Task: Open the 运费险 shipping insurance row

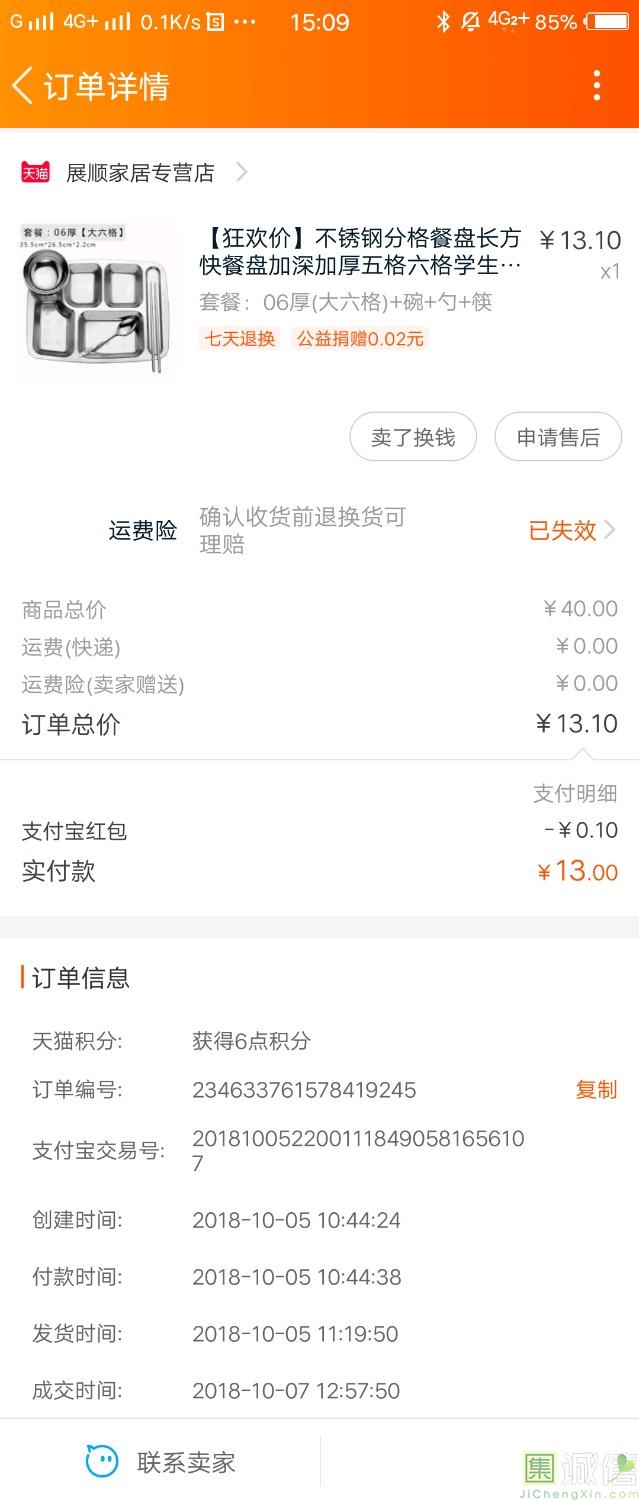Action: 142,530
